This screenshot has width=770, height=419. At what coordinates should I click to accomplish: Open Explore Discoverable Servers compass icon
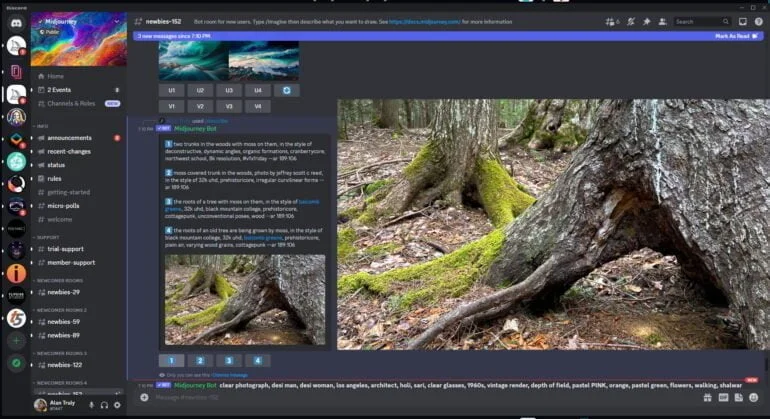(16, 363)
